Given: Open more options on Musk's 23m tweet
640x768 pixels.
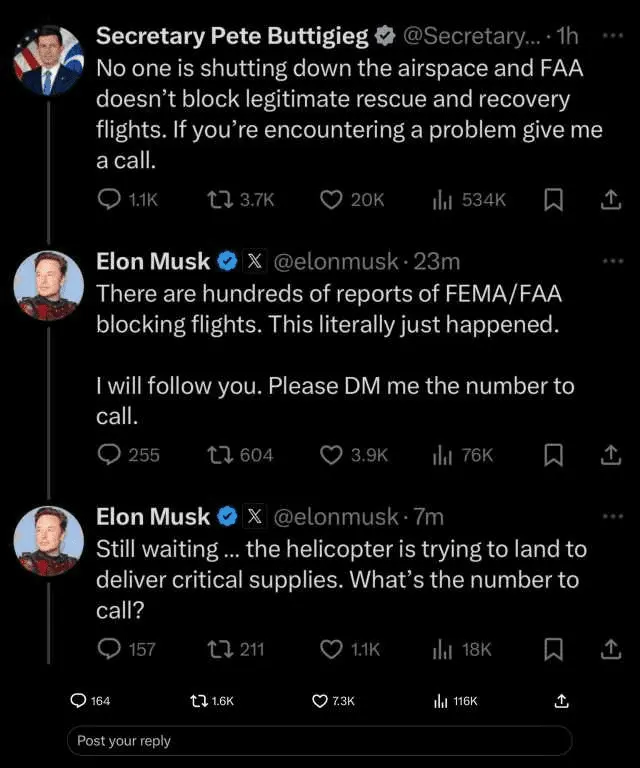Looking at the screenshot, I should pos(612,261).
